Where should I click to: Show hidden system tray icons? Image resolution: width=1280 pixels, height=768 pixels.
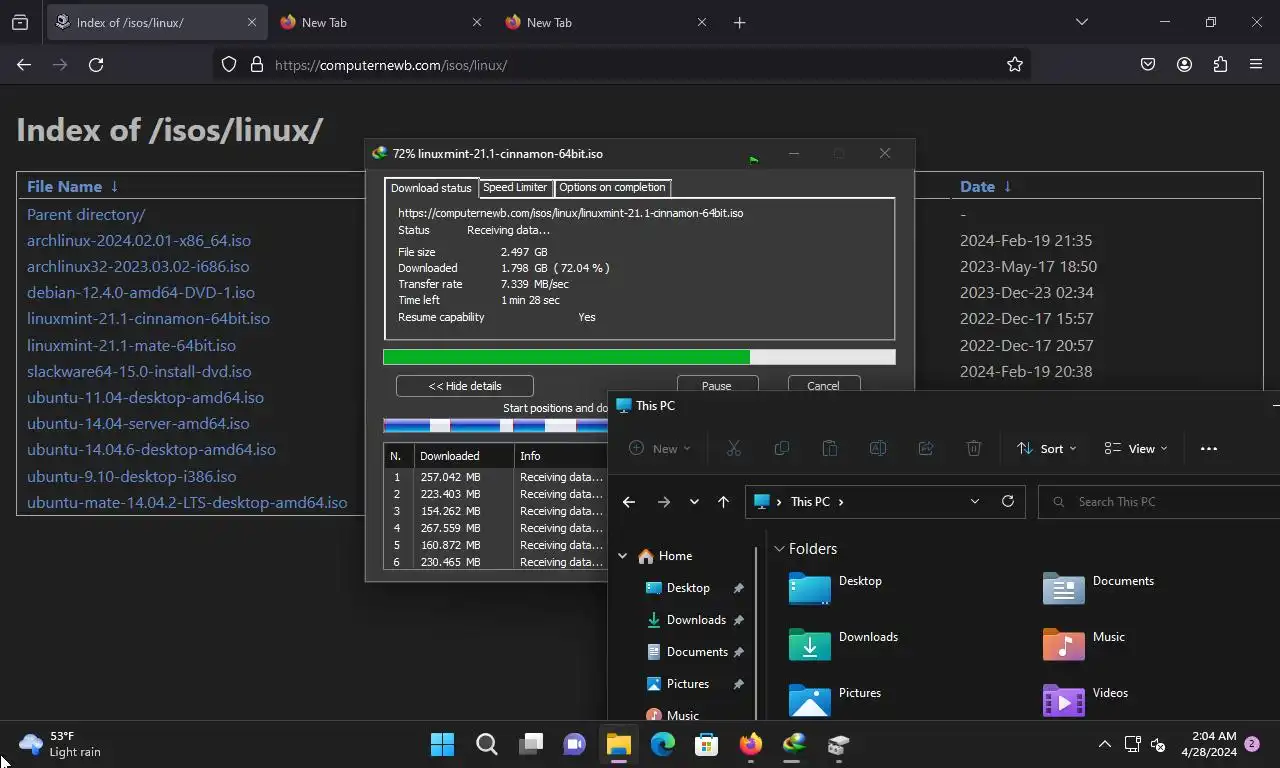pos(1104,744)
